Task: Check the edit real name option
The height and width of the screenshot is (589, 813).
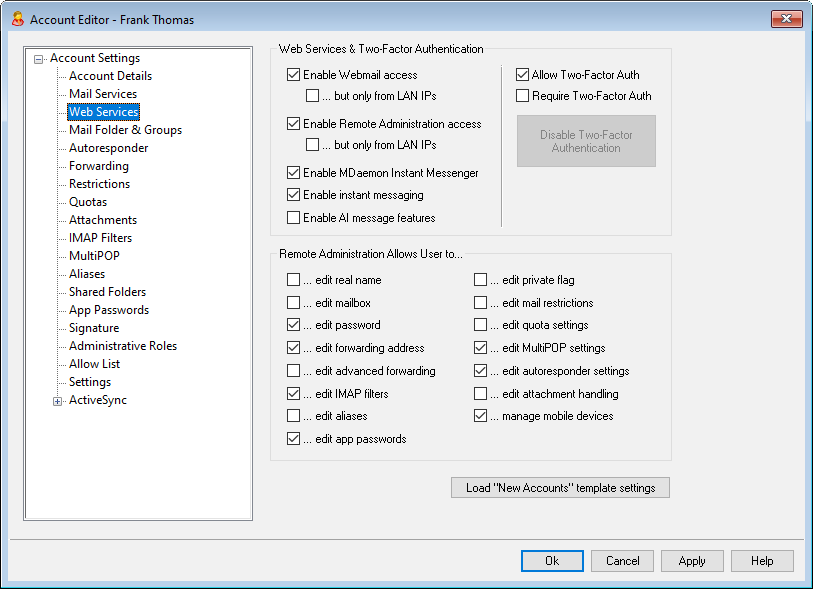Action: coord(294,280)
